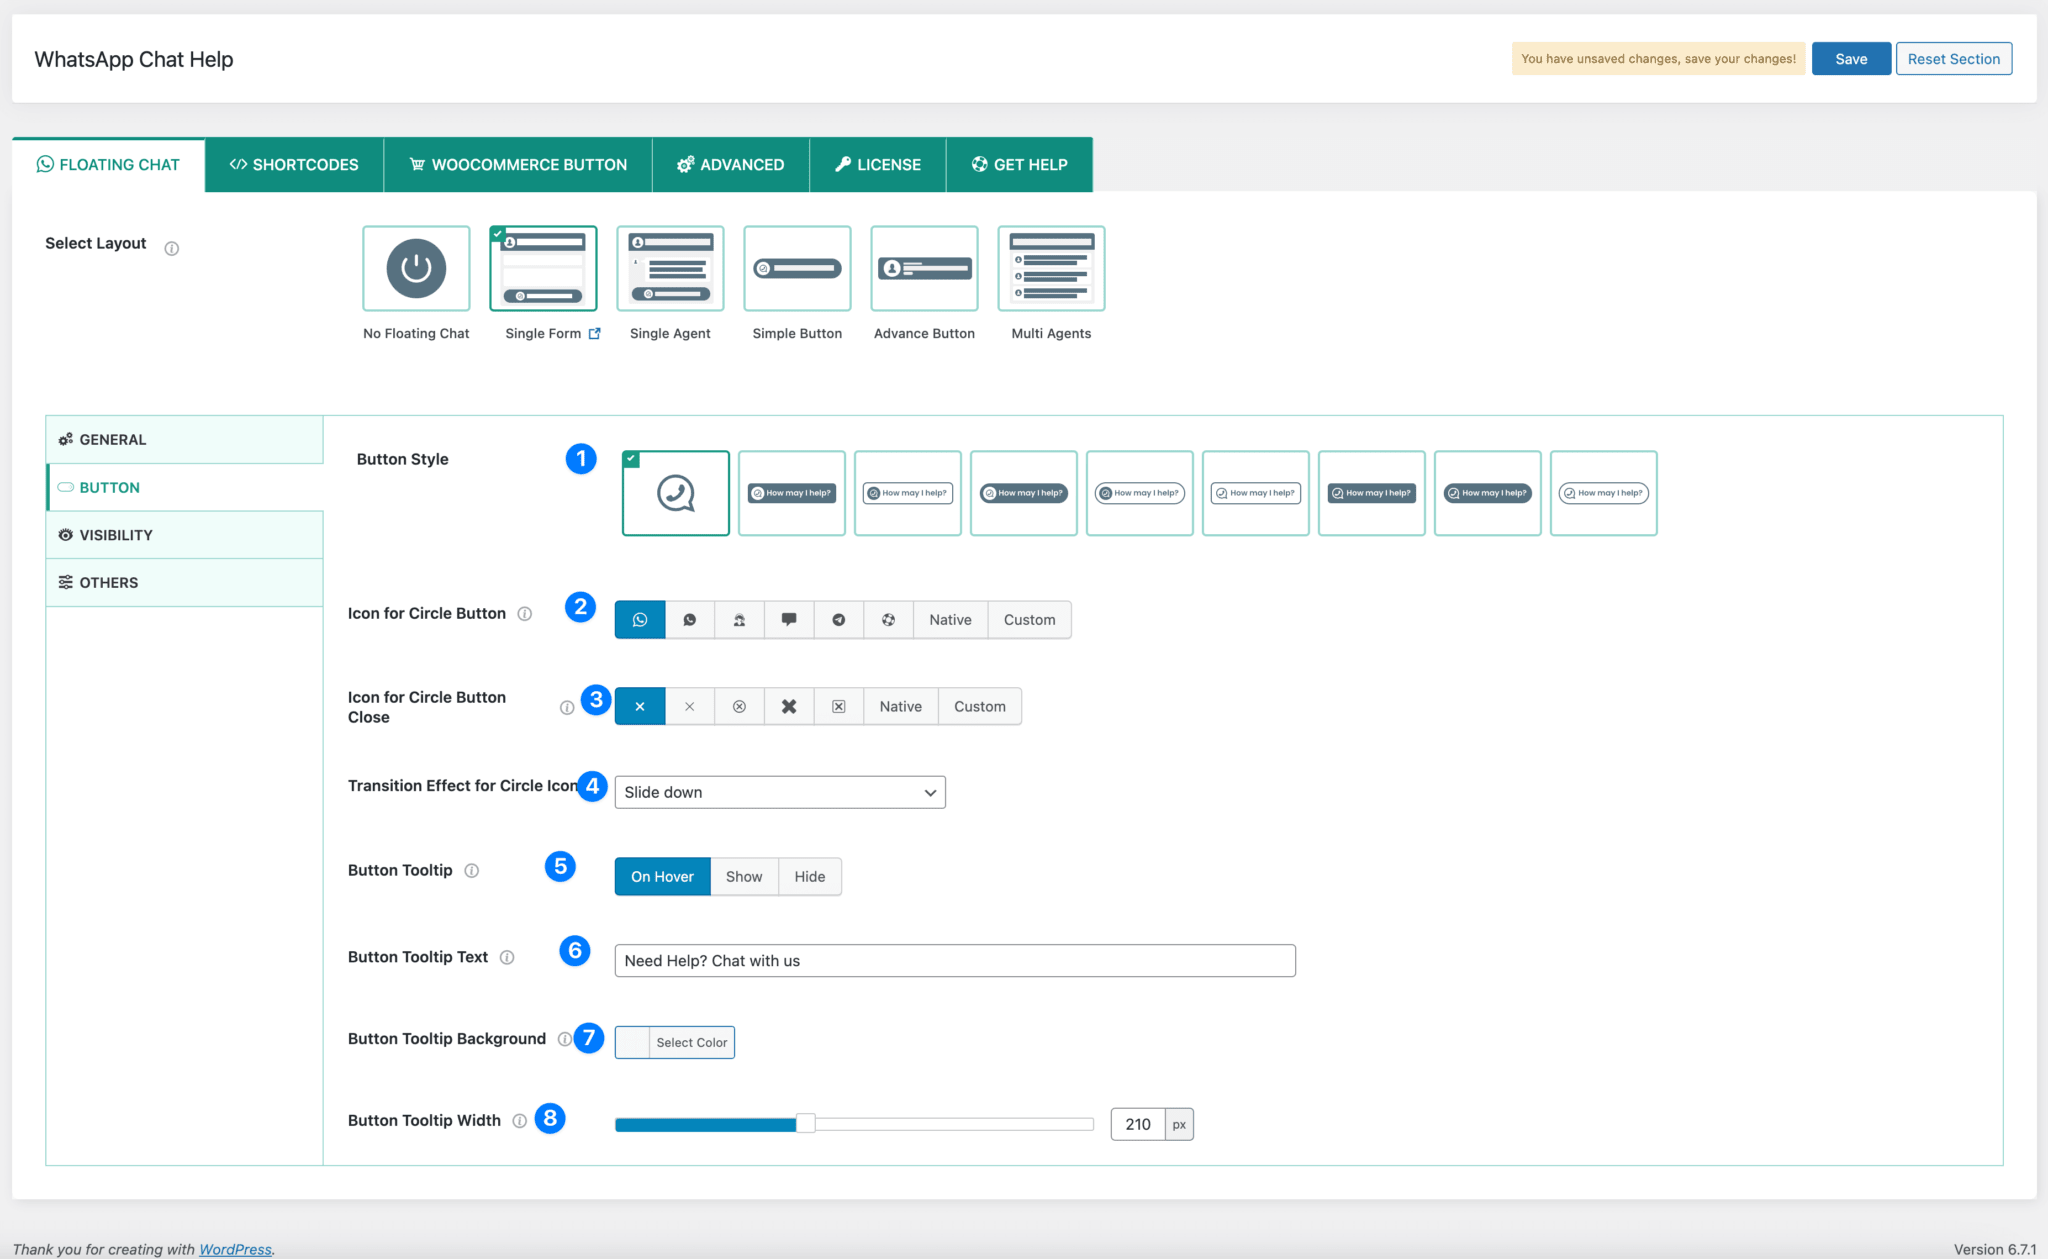
Task: Select the icon-only circle Button Style thumbnail
Action: coord(676,493)
